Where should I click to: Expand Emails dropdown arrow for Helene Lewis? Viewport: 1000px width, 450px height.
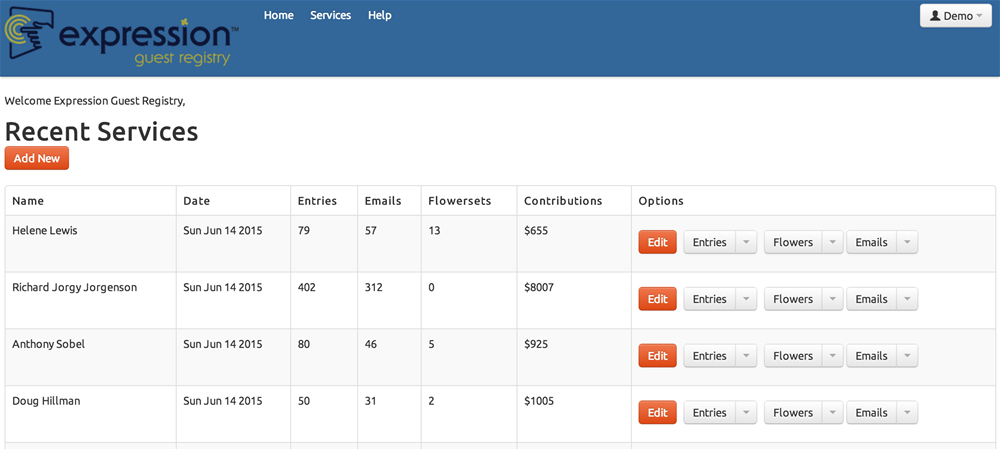pos(908,242)
